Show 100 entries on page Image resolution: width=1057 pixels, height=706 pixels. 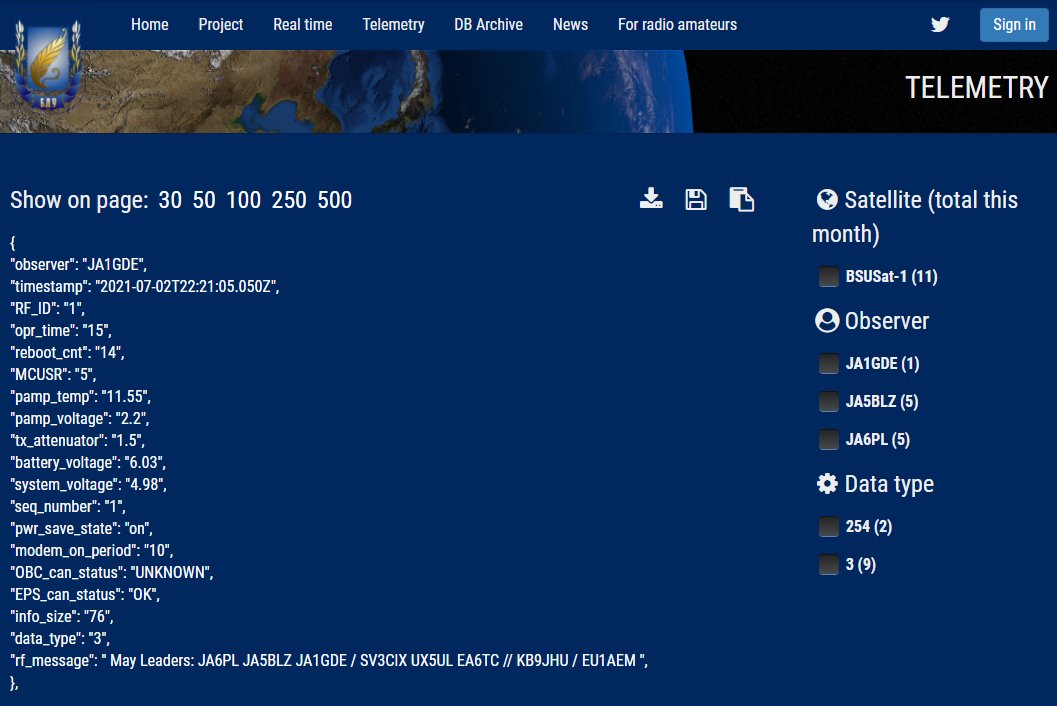click(x=243, y=200)
